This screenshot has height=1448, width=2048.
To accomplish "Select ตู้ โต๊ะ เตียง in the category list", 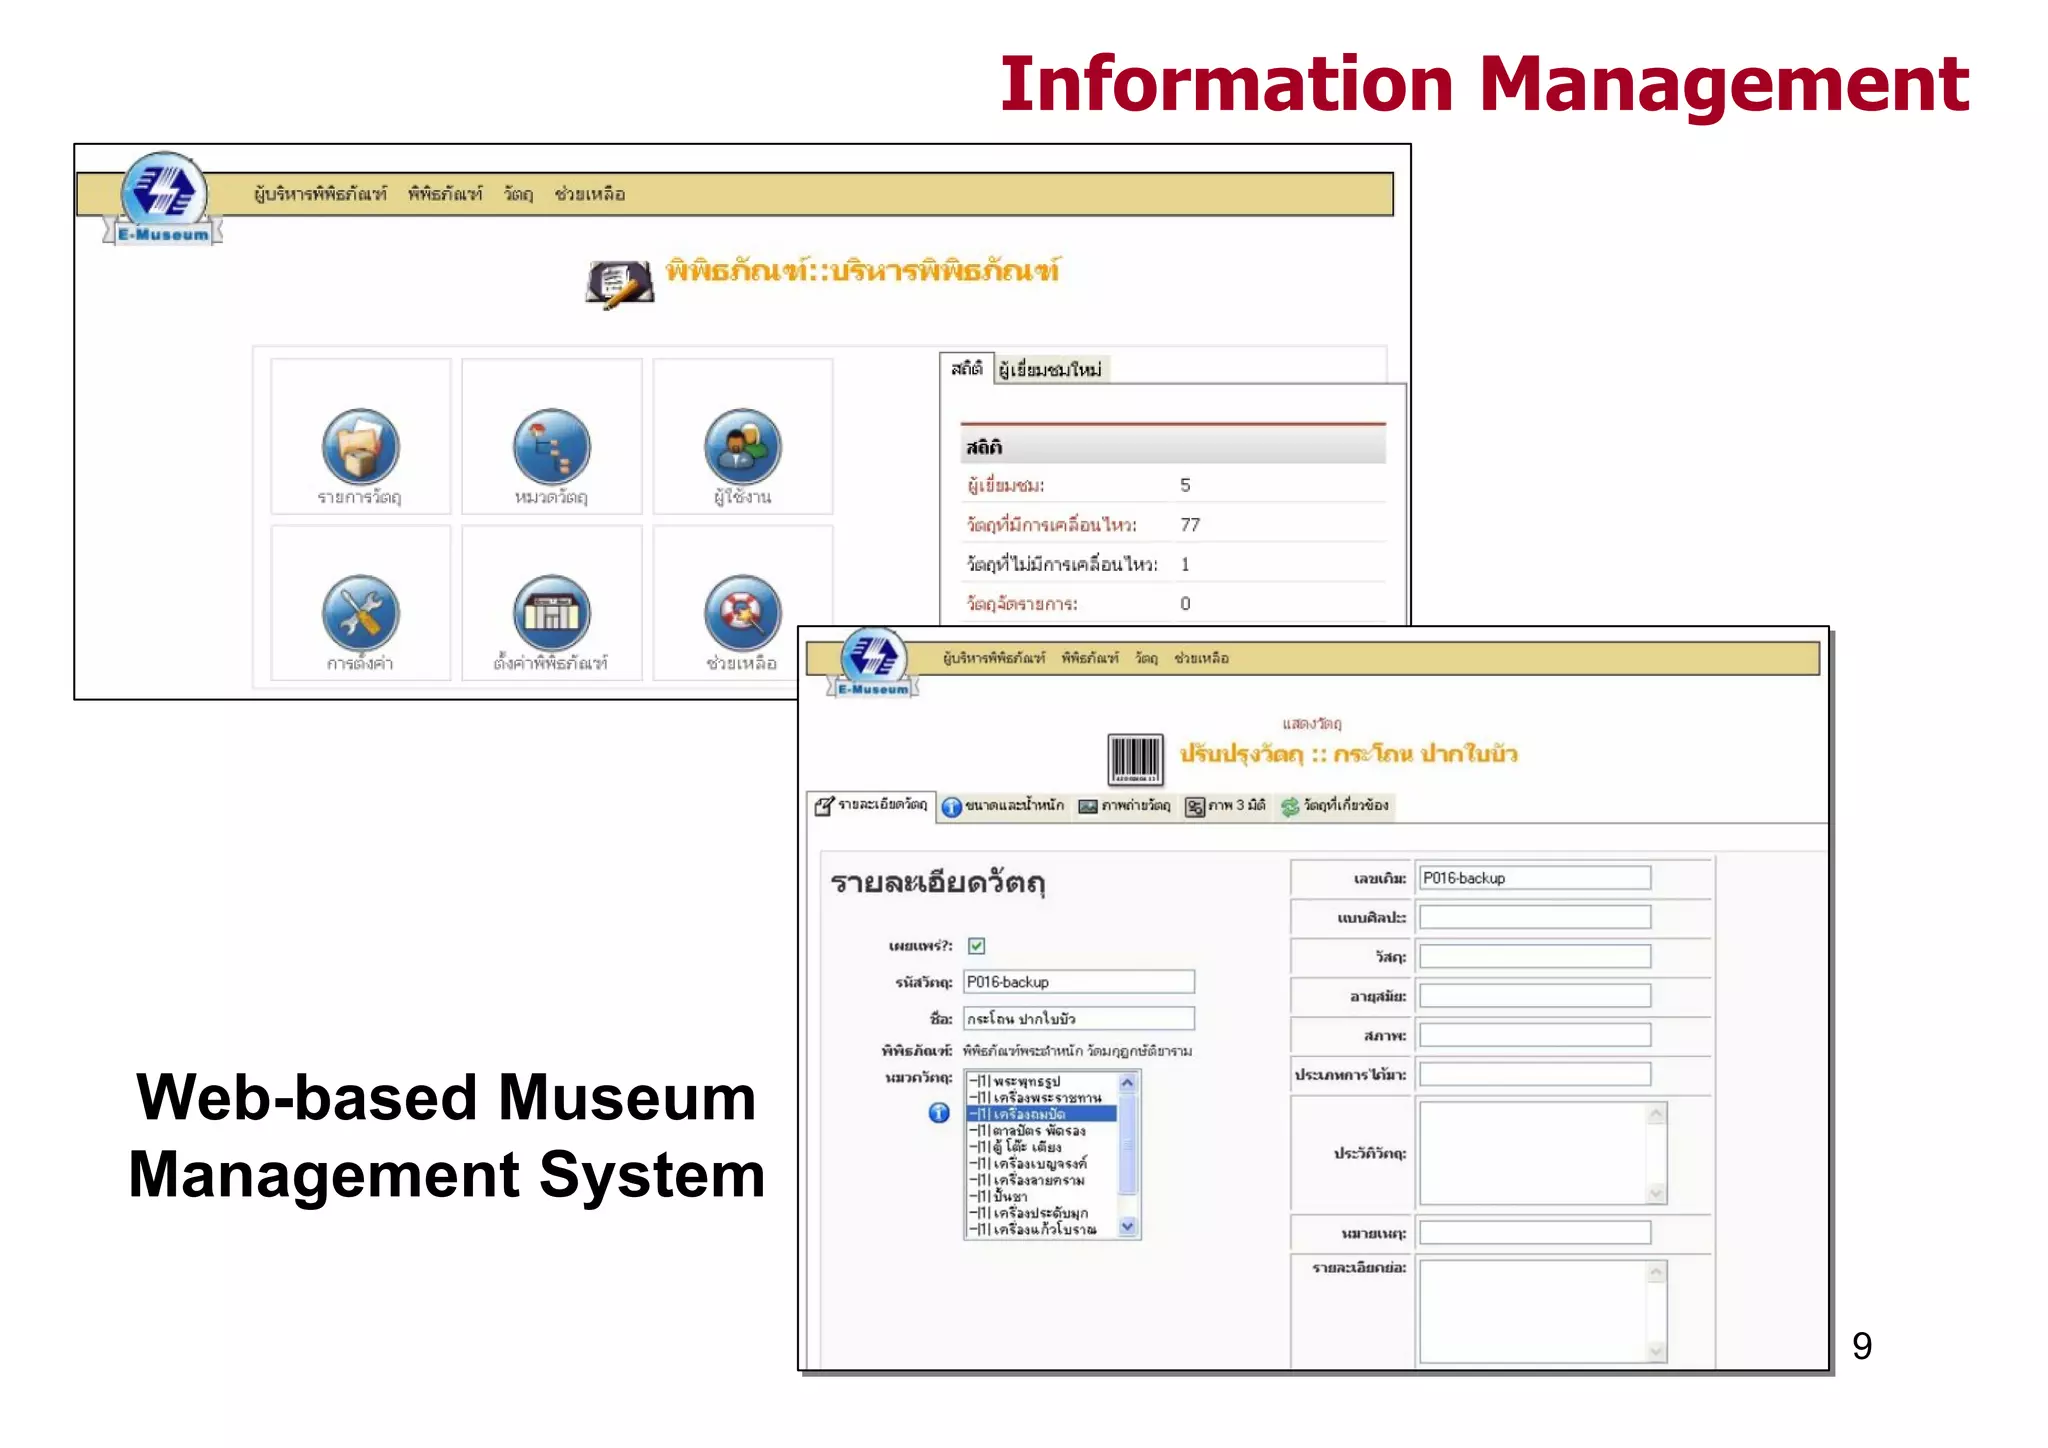I will [x=1041, y=1146].
